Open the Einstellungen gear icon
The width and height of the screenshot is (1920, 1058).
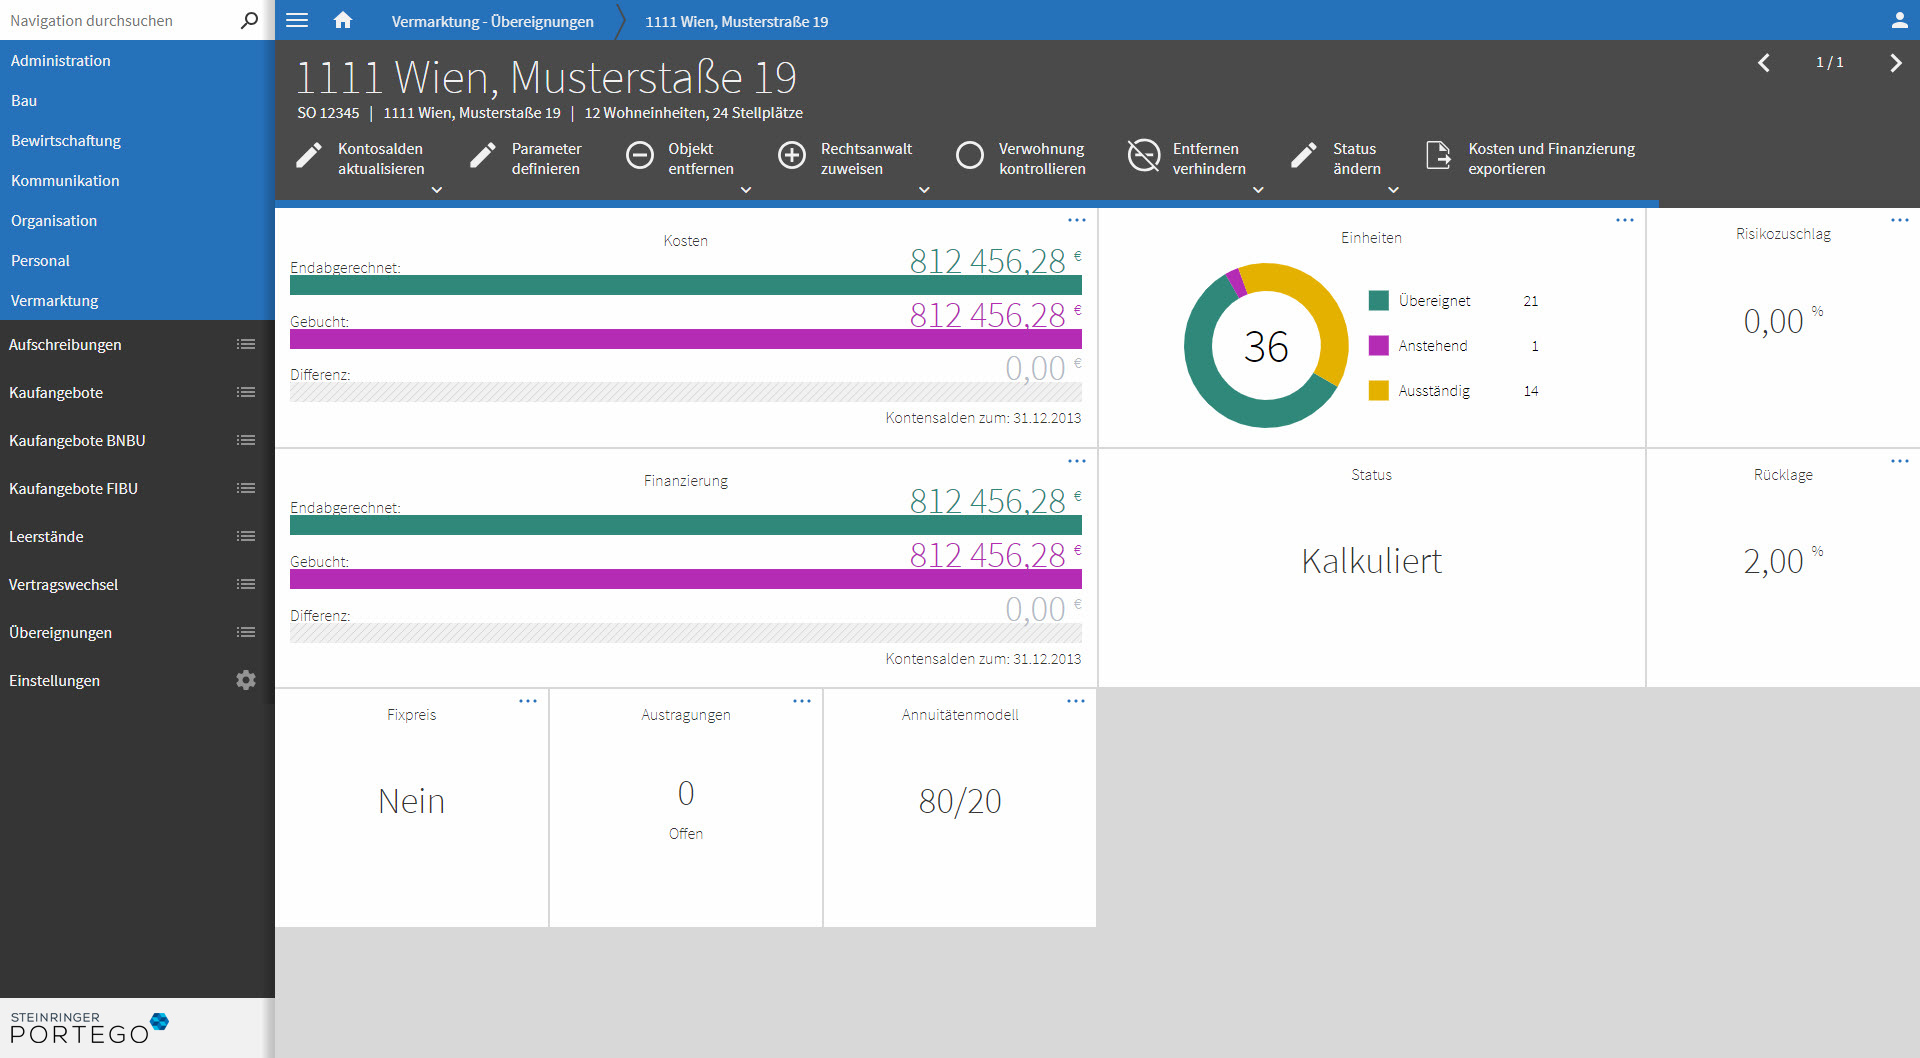point(246,680)
